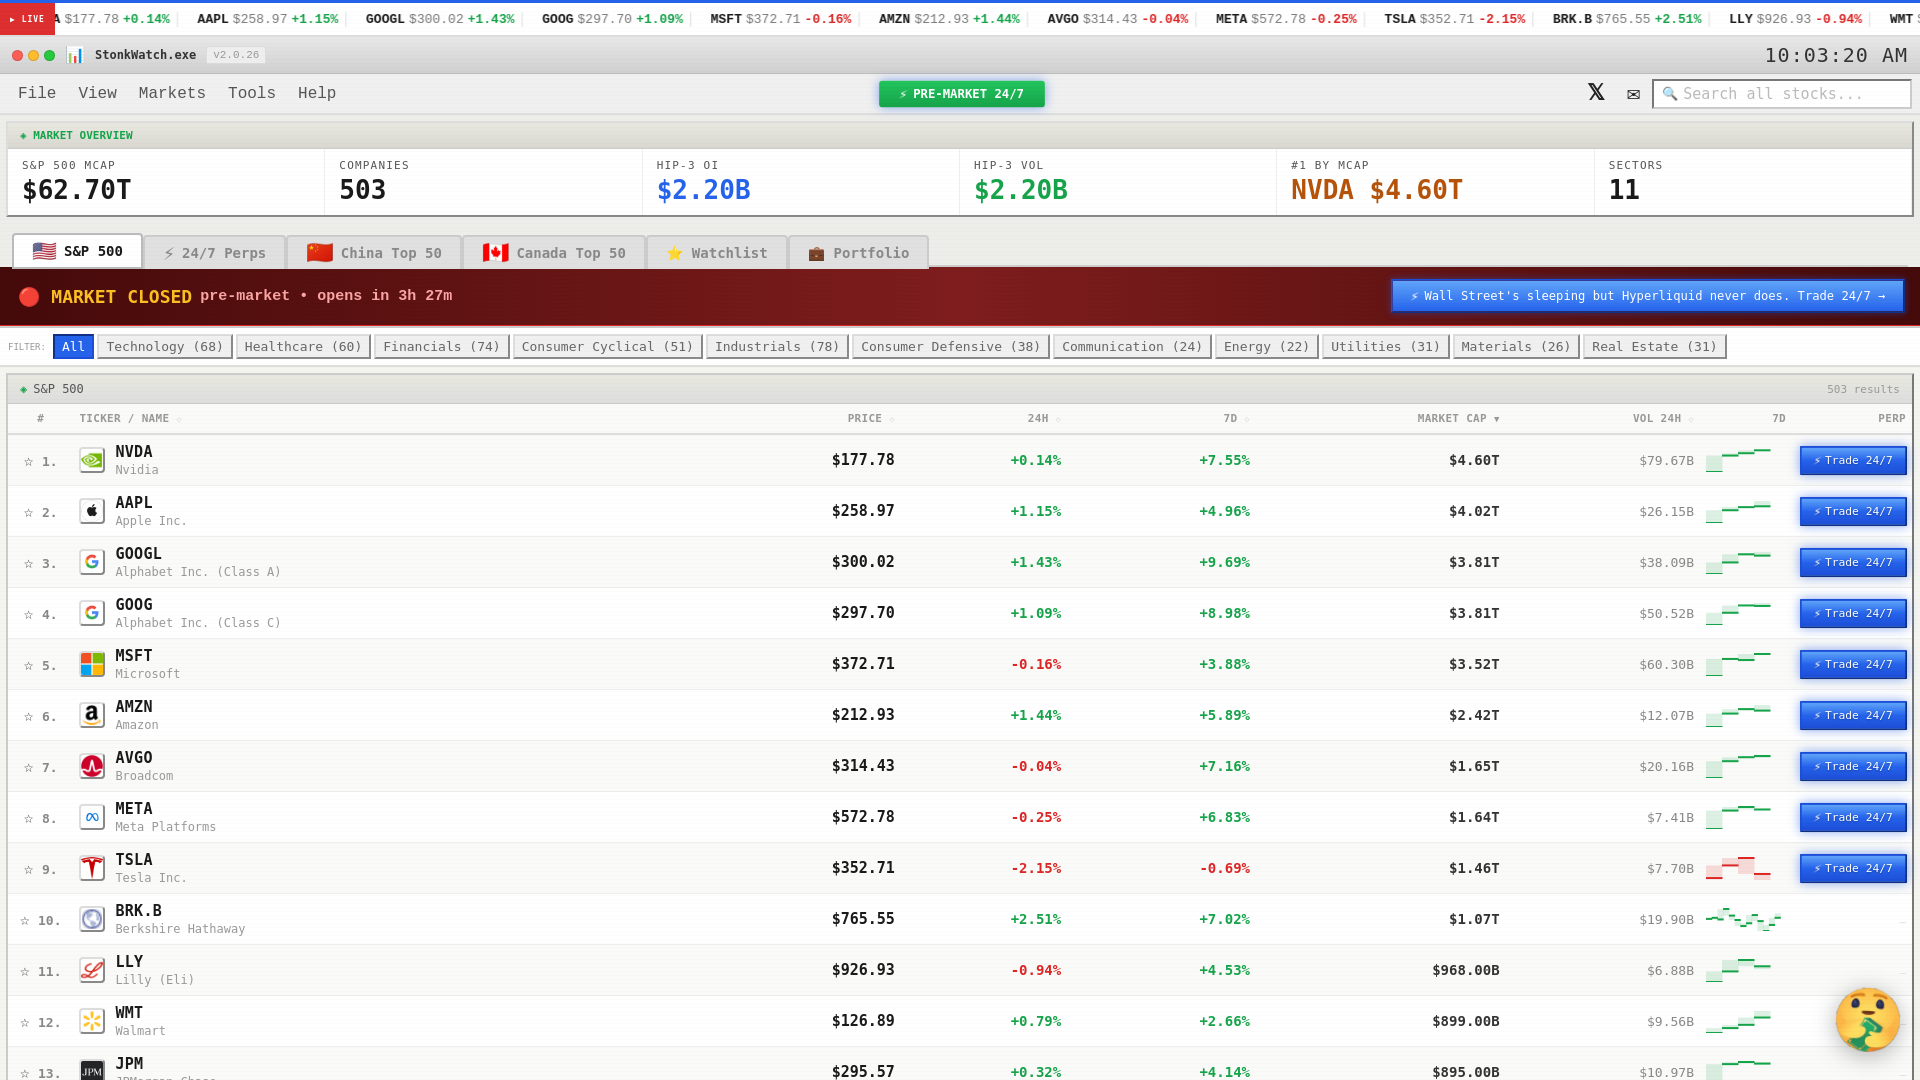Click the Hyperliquid Trade 24/7 banner
This screenshot has height=1080, width=1920.
[1648, 296]
